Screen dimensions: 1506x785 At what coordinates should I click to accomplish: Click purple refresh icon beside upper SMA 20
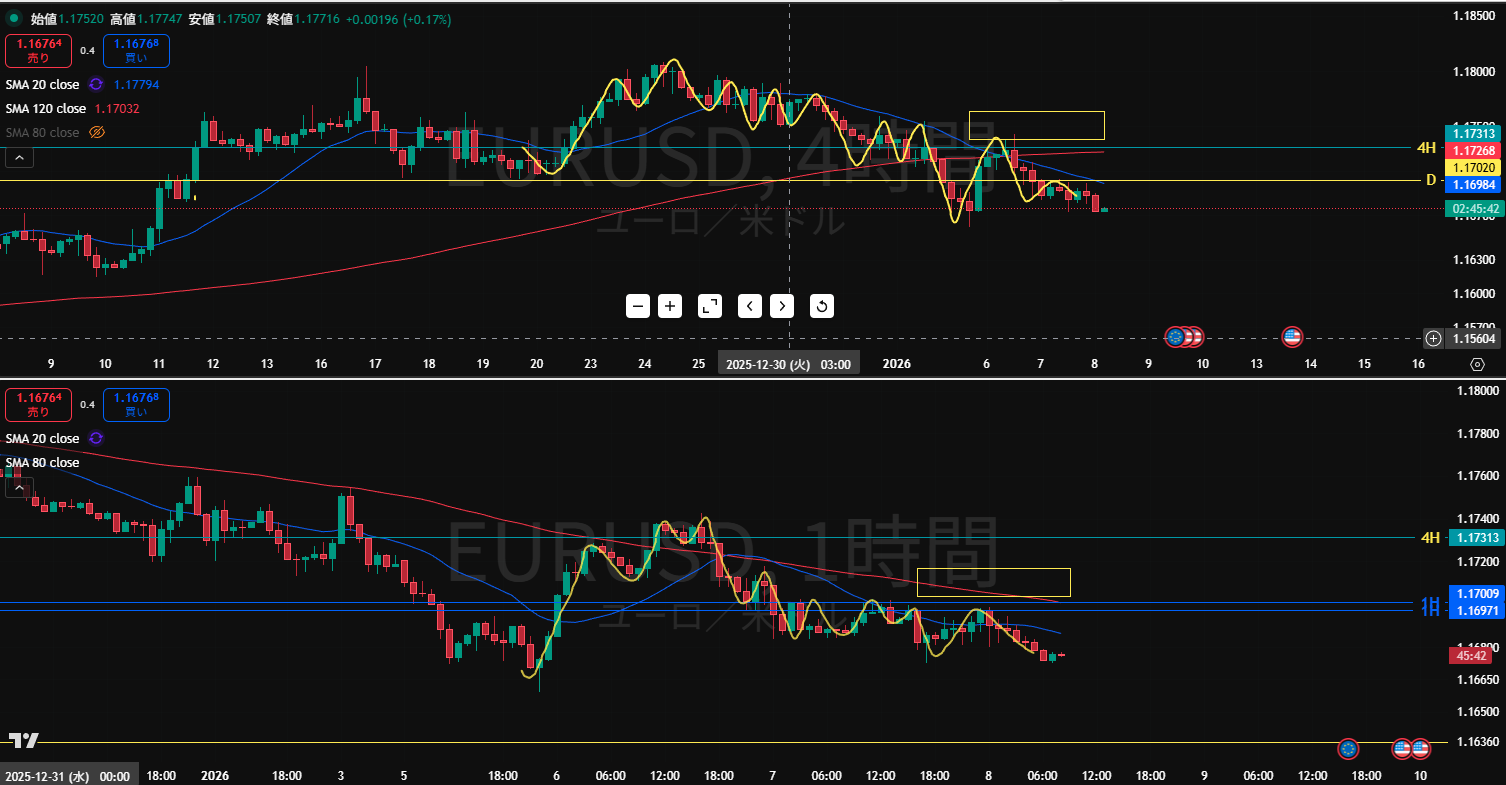96,85
